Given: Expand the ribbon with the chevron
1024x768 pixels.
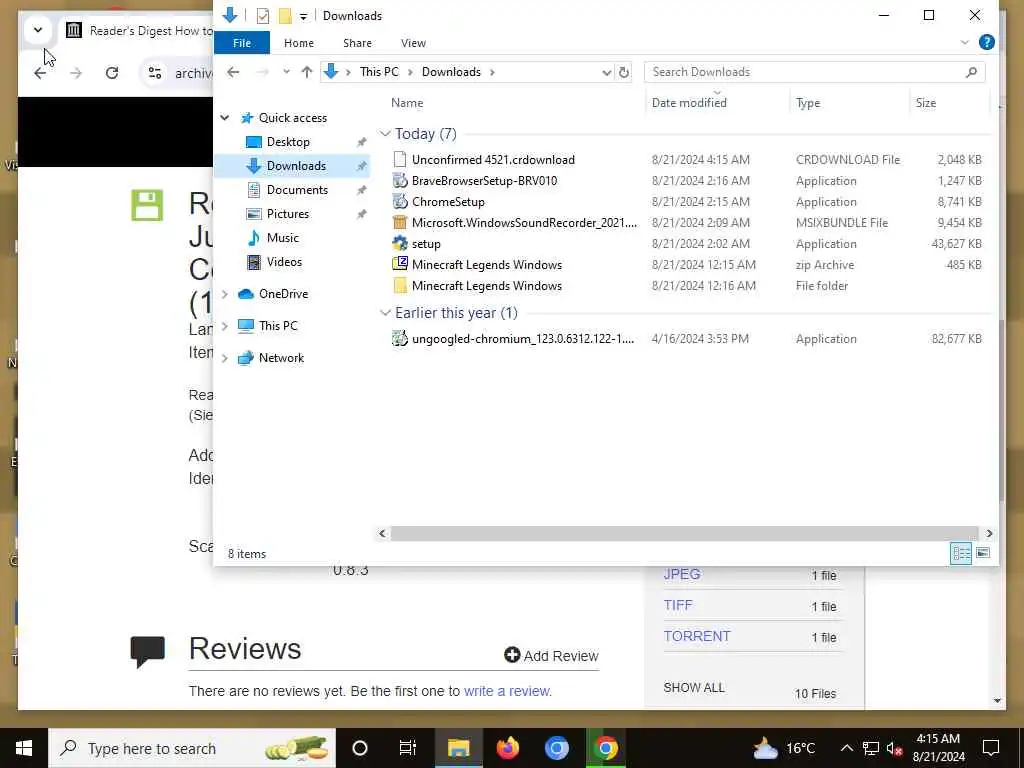Looking at the screenshot, I should click(965, 42).
